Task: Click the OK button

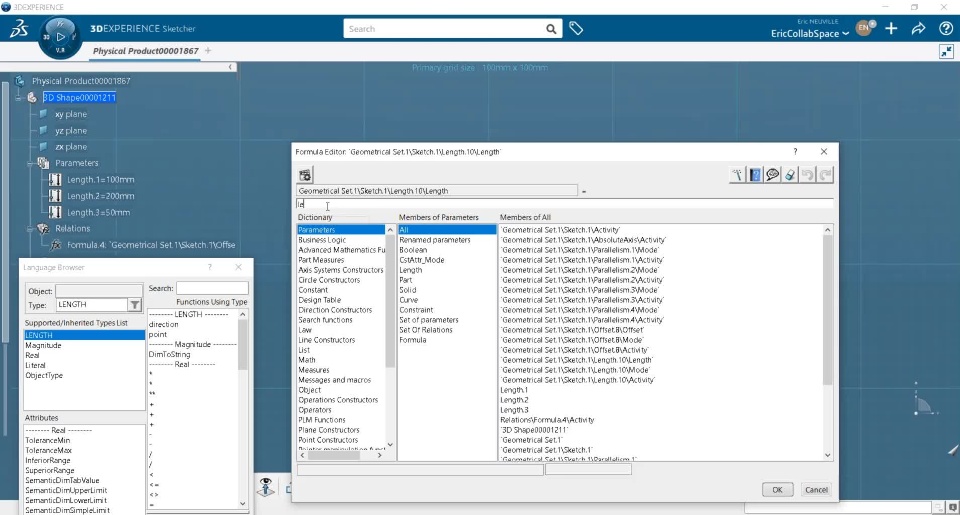Action: pyautogui.click(x=778, y=489)
